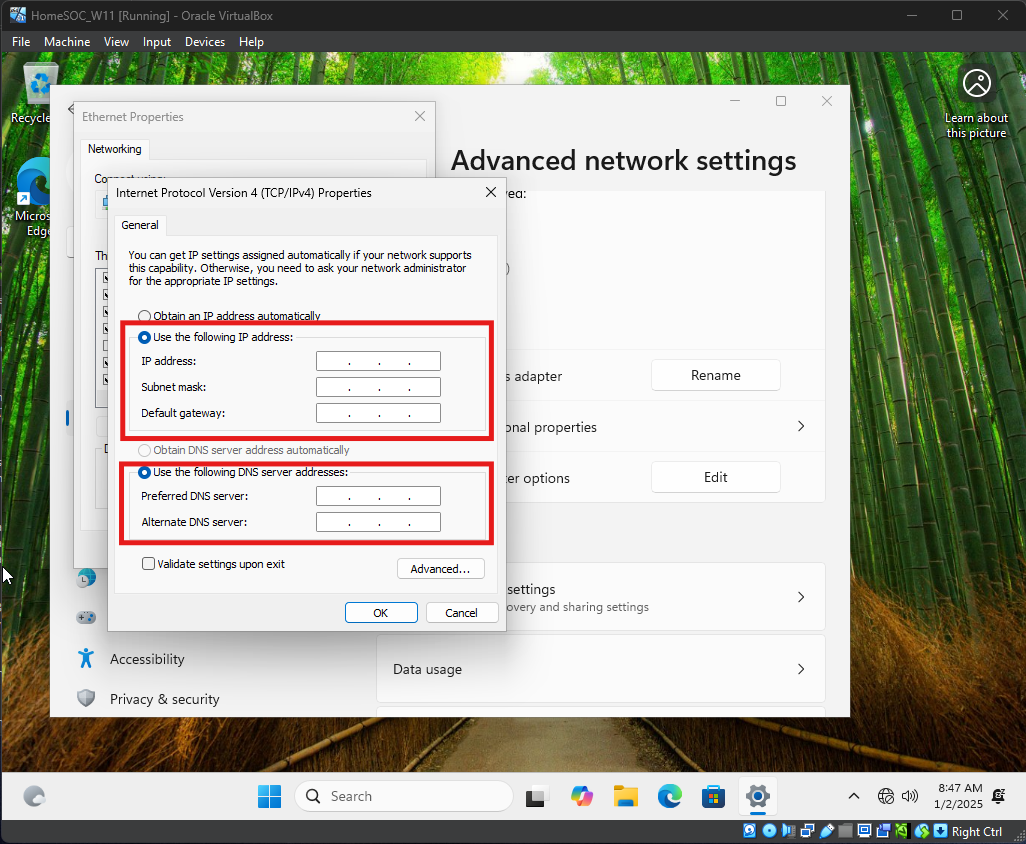Launch File Explorer from taskbar

626,796
